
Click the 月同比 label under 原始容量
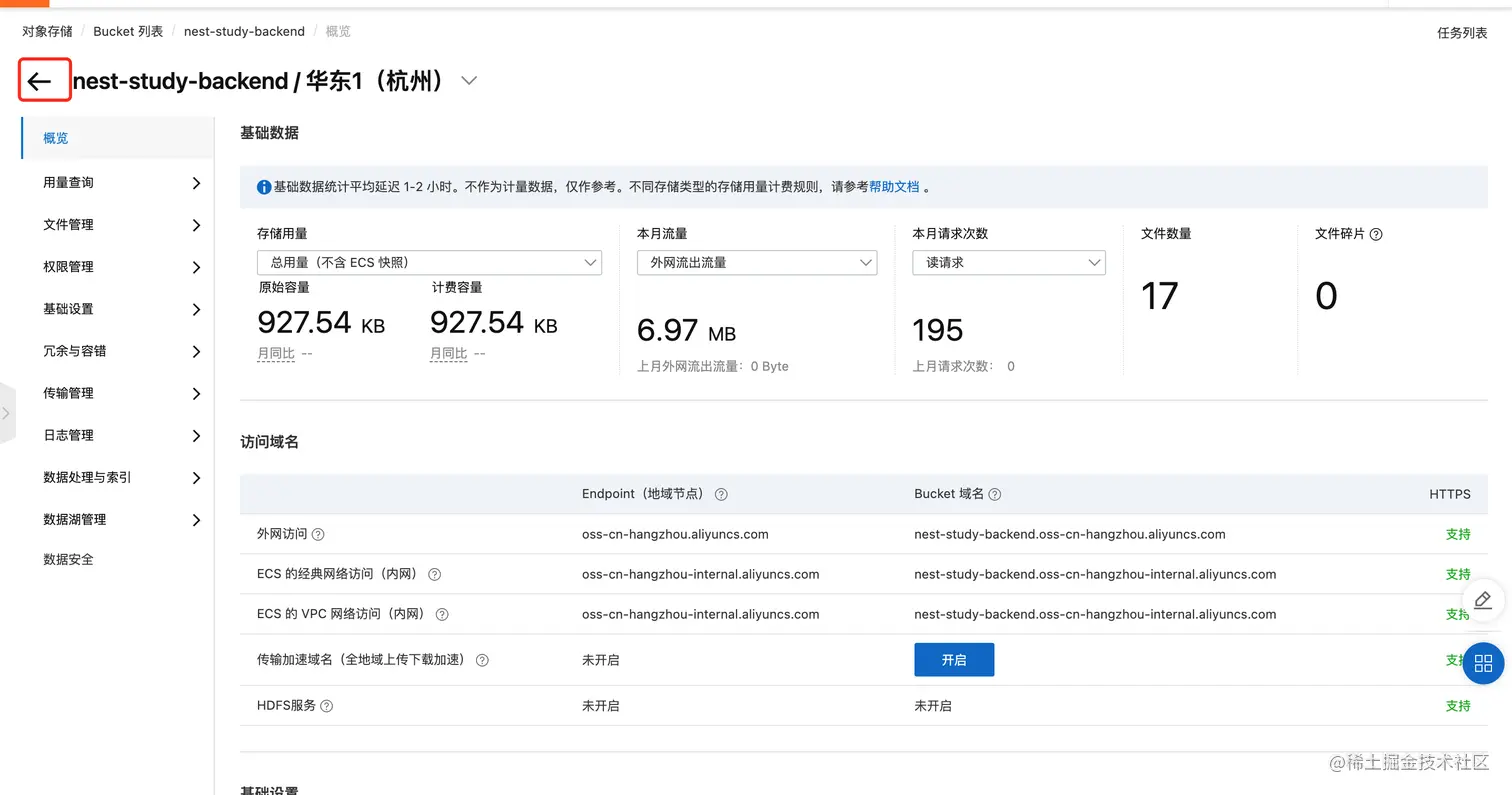[x=276, y=354]
